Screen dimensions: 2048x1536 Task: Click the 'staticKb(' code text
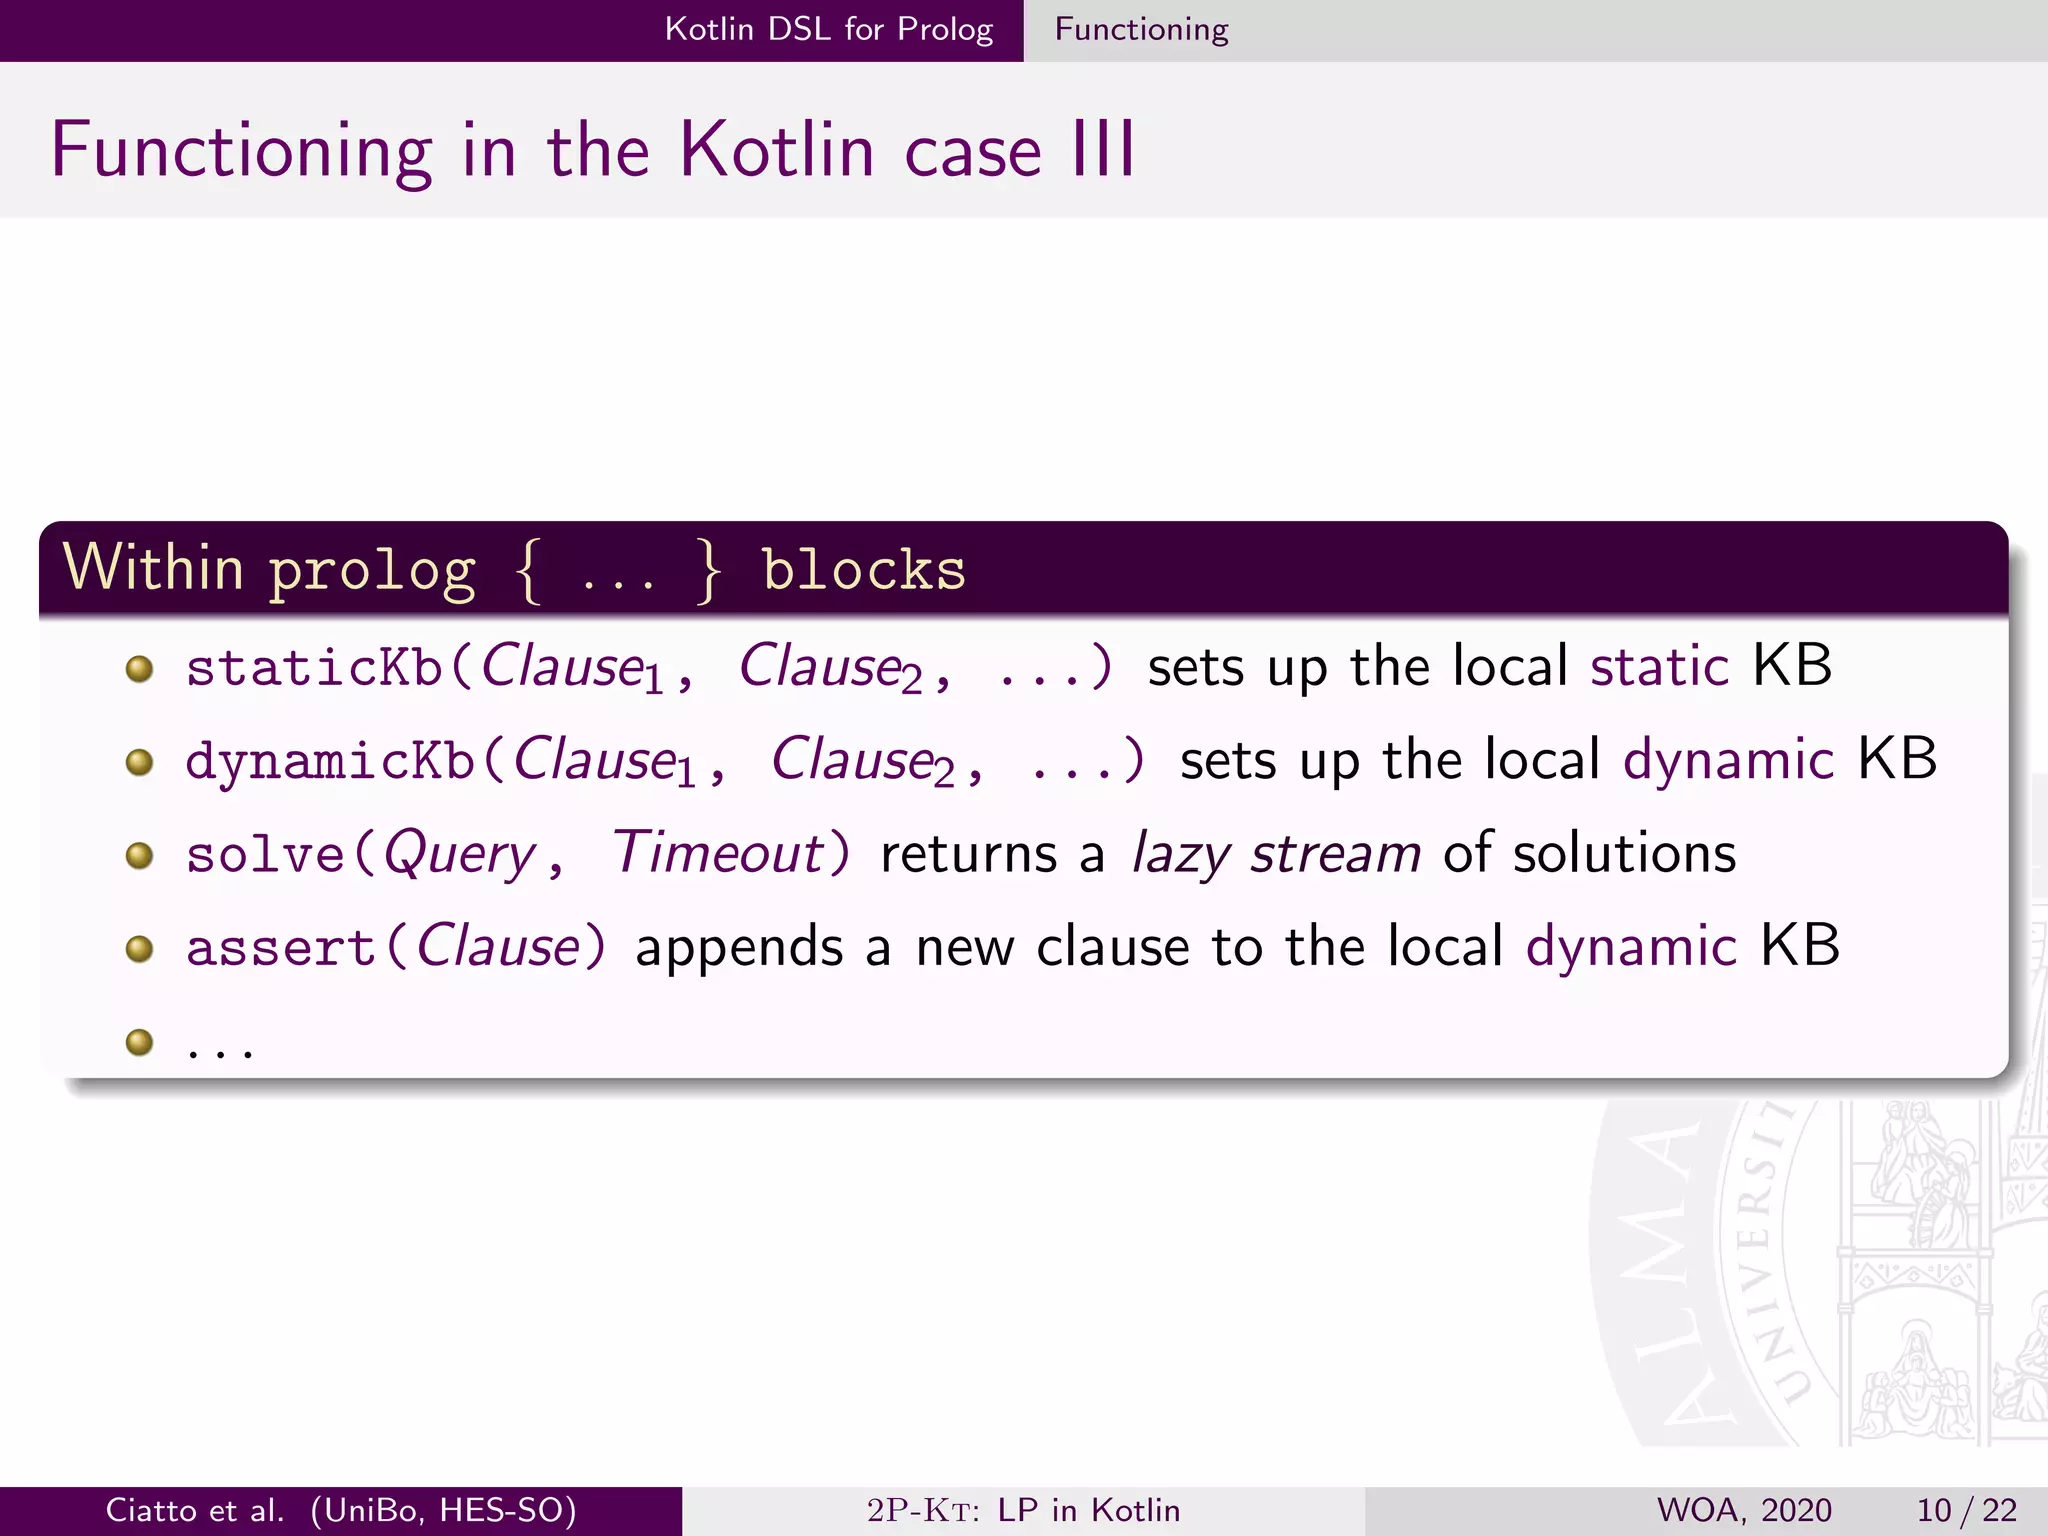(330, 668)
